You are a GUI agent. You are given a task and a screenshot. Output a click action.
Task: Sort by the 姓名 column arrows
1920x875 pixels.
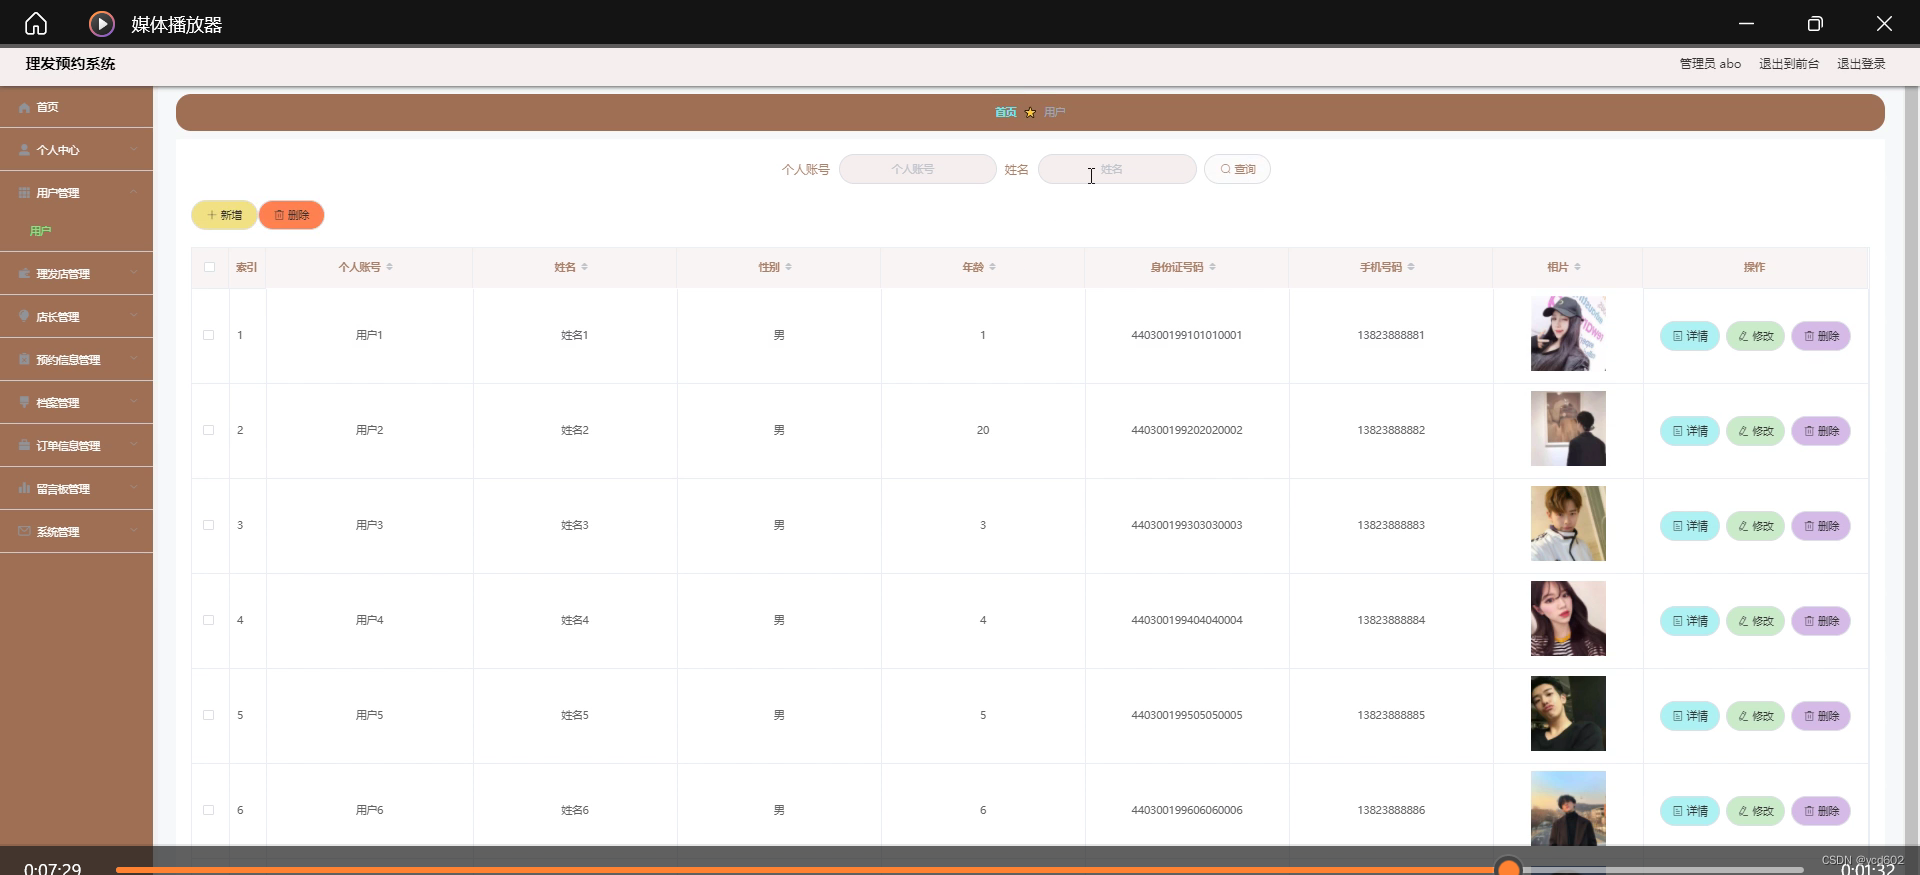coord(585,267)
